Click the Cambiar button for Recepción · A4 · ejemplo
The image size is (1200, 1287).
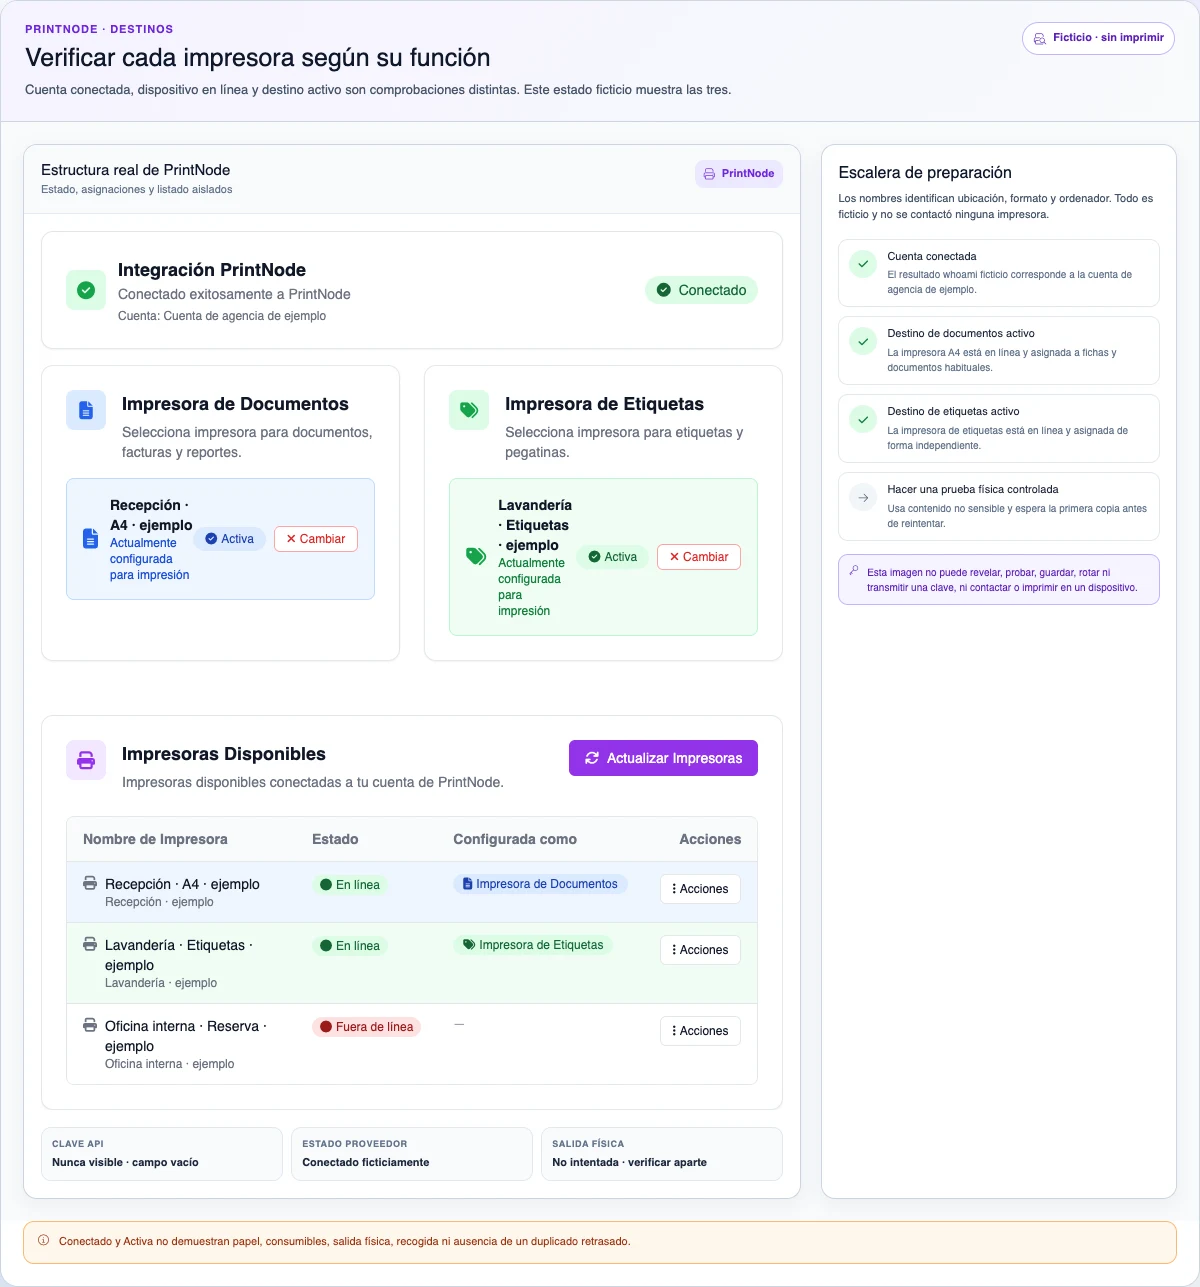(316, 539)
